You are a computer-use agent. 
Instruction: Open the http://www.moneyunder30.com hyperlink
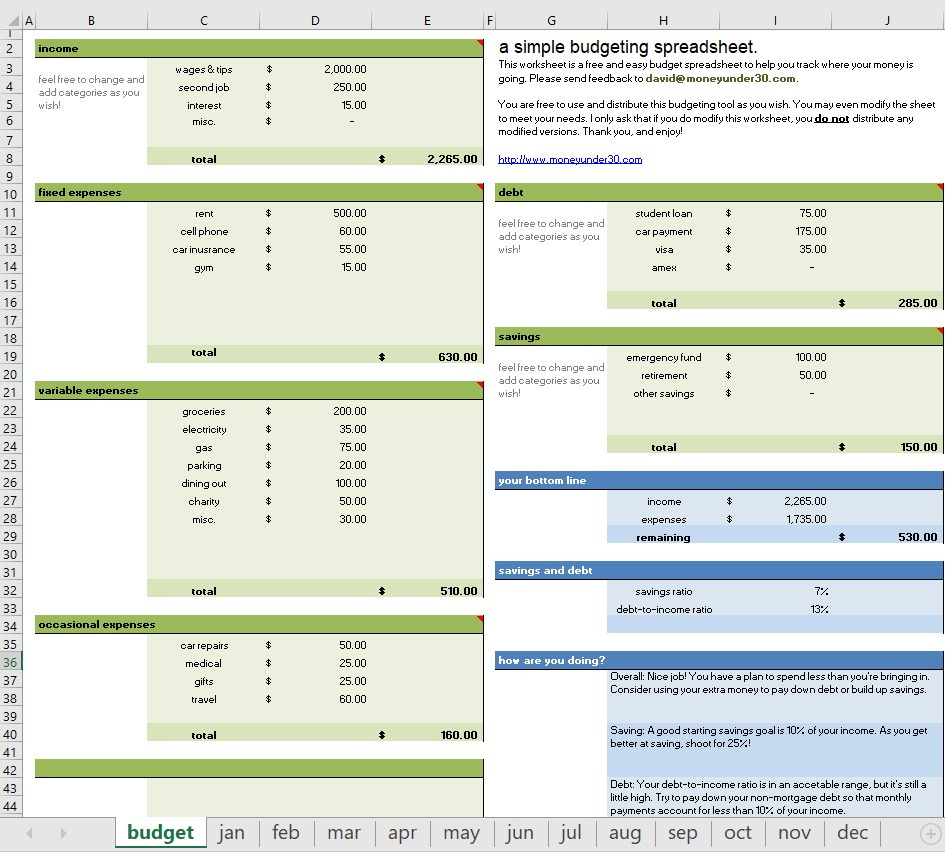[570, 158]
